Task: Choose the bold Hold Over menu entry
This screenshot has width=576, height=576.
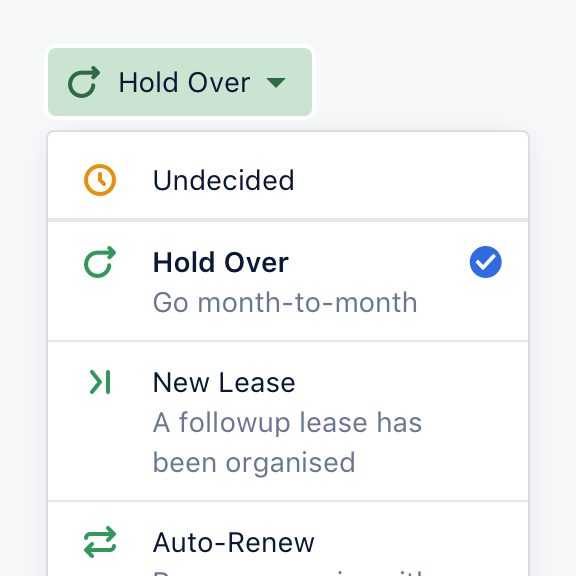Action: point(288,281)
